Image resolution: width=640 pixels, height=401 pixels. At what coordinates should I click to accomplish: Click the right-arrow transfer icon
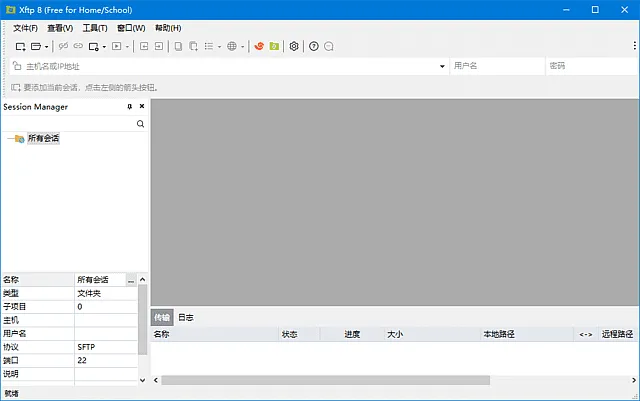159,47
